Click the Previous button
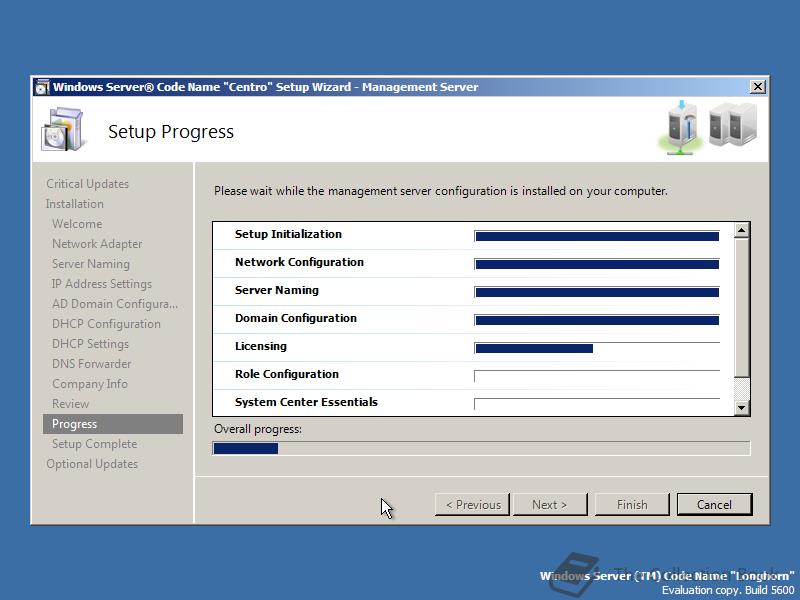The height and width of the screenshot is (600, 800). click(472, 505)
